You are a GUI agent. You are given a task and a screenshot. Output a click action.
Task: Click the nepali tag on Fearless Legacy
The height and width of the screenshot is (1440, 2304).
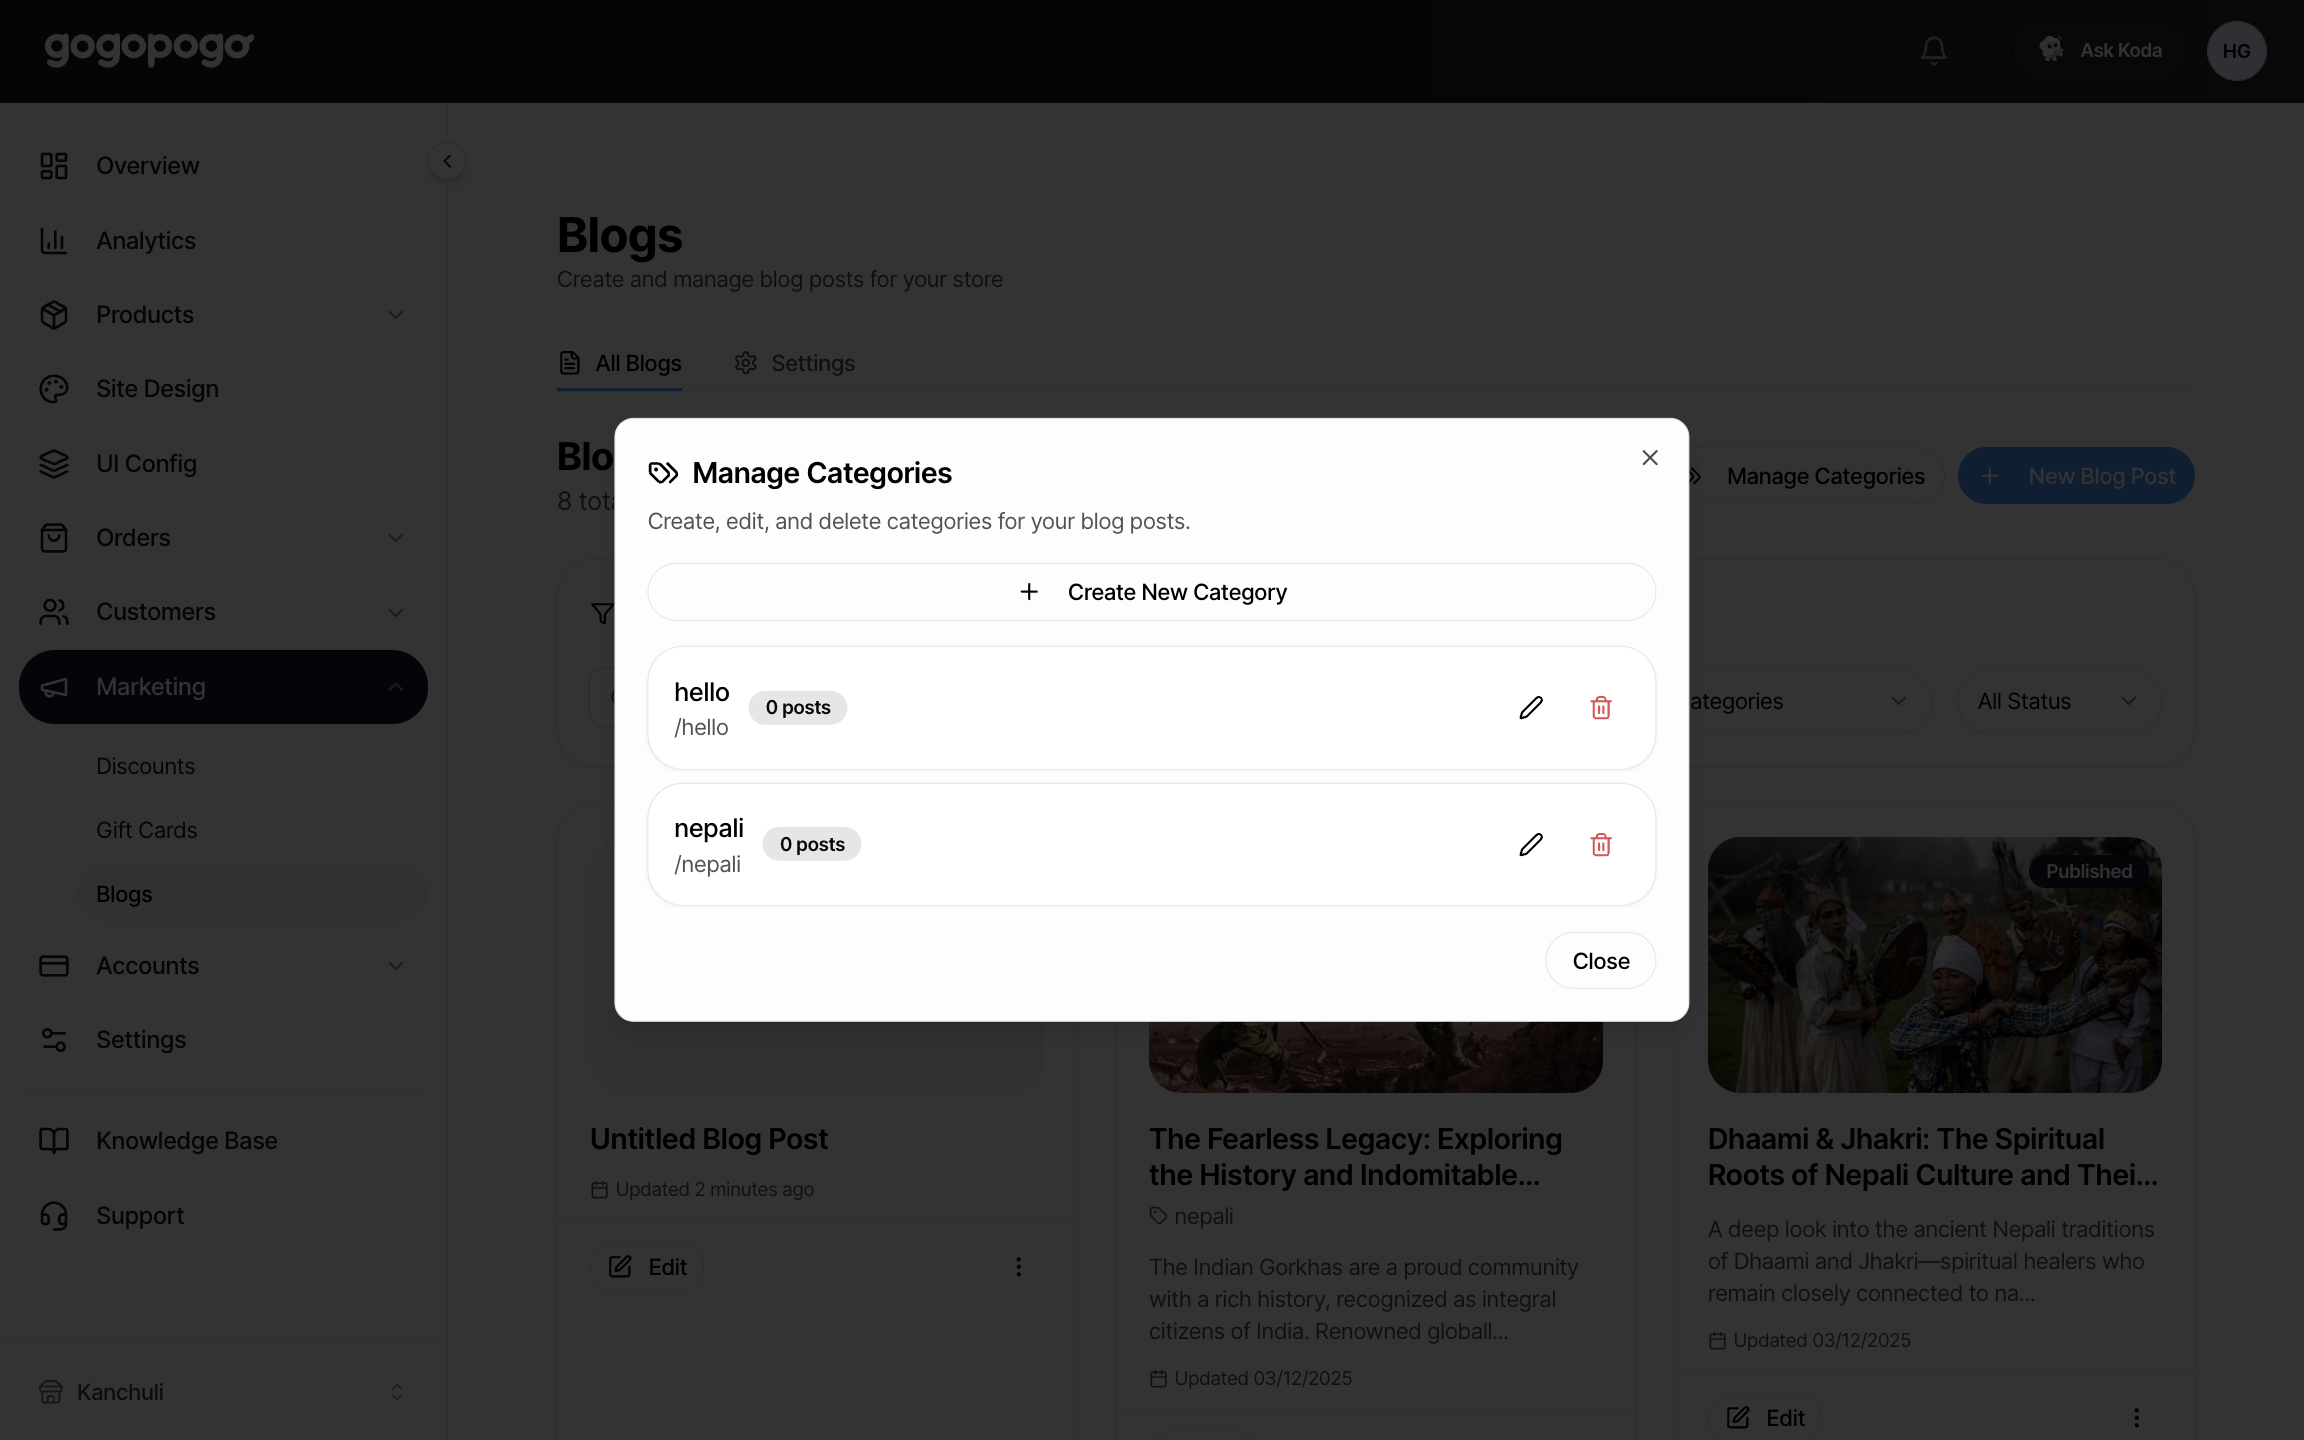click(1191, 1216)
